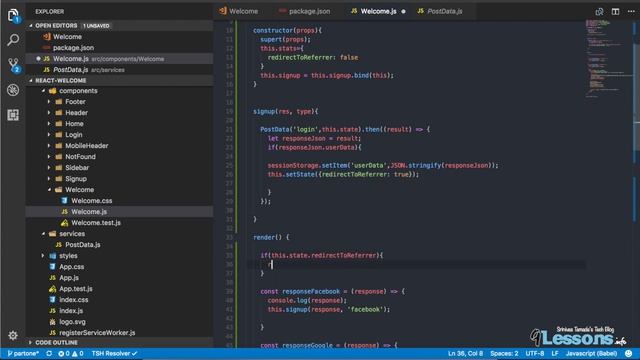Switch to the PostData.js tab
Image resolution: width=640 pixels, height=360 pixels.
(440, 11)
